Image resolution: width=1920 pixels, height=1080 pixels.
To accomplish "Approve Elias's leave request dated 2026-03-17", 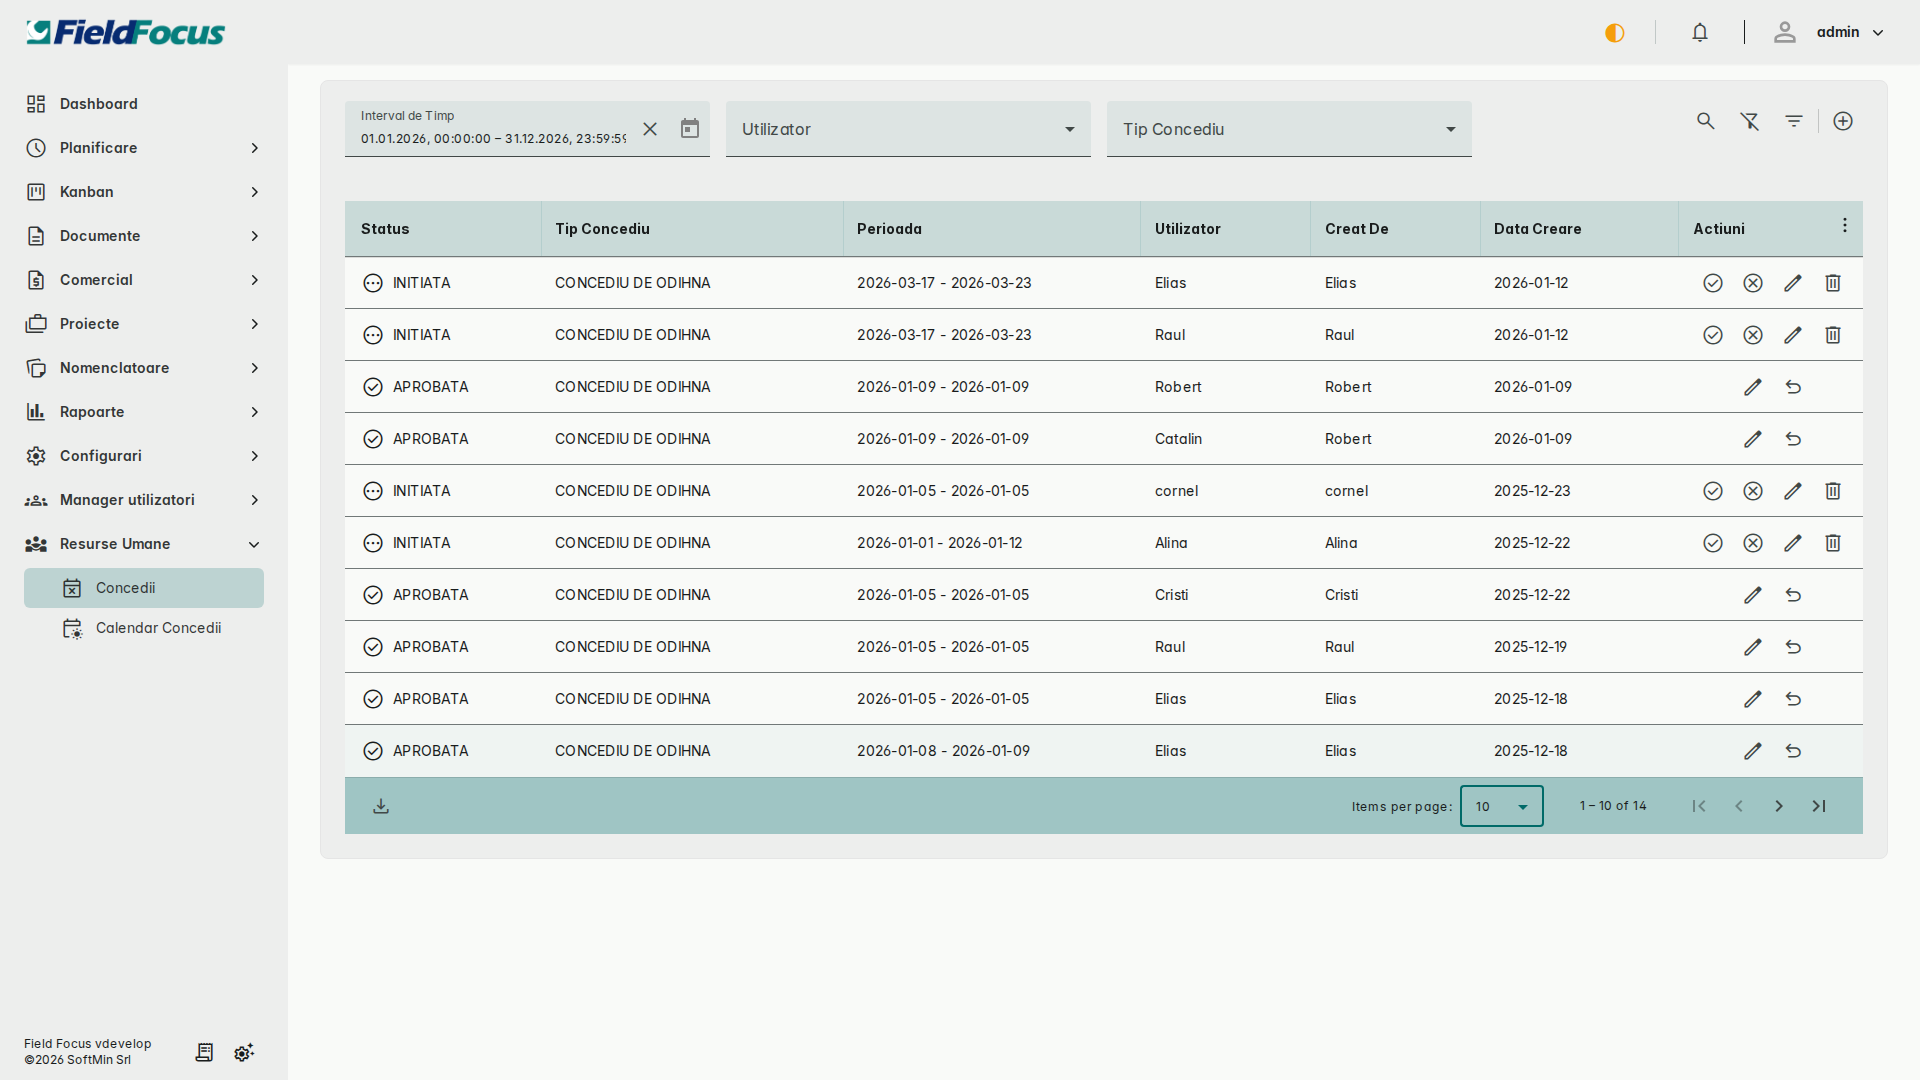I will click(x=1712, y=283).
